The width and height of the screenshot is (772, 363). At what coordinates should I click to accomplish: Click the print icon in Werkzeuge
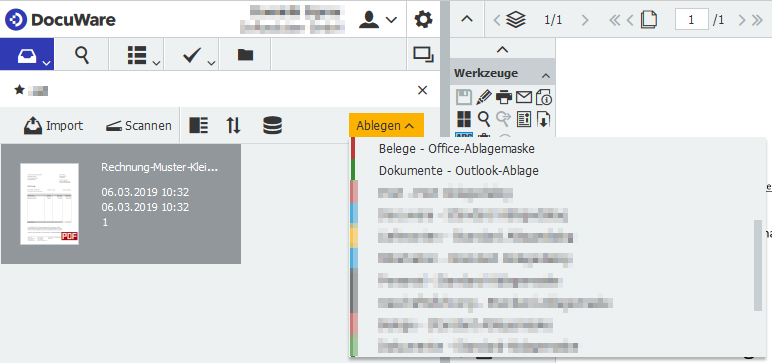[504, 97]
